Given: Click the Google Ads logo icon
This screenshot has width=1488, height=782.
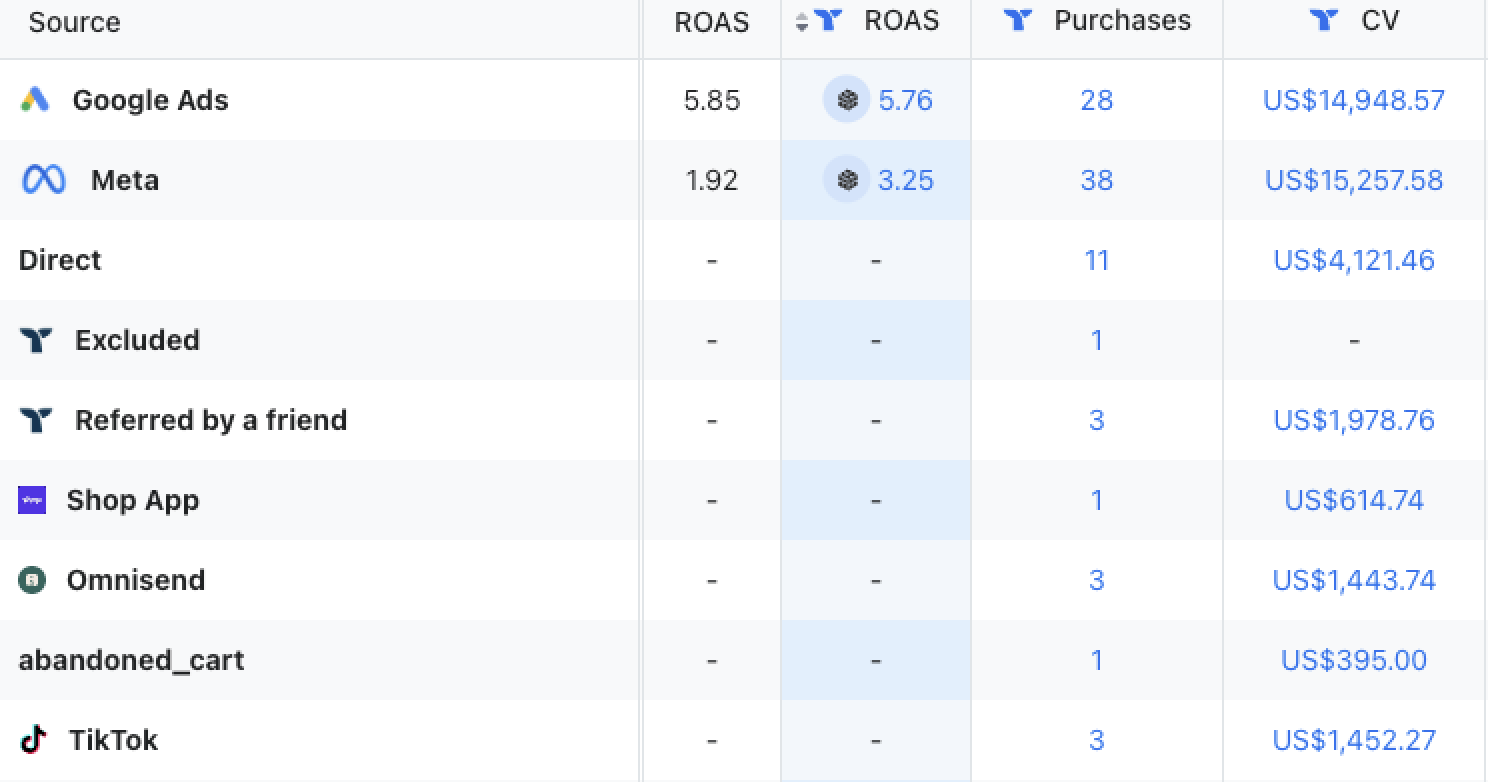Looking at the screenshot, I should click(x=35, y=99).
